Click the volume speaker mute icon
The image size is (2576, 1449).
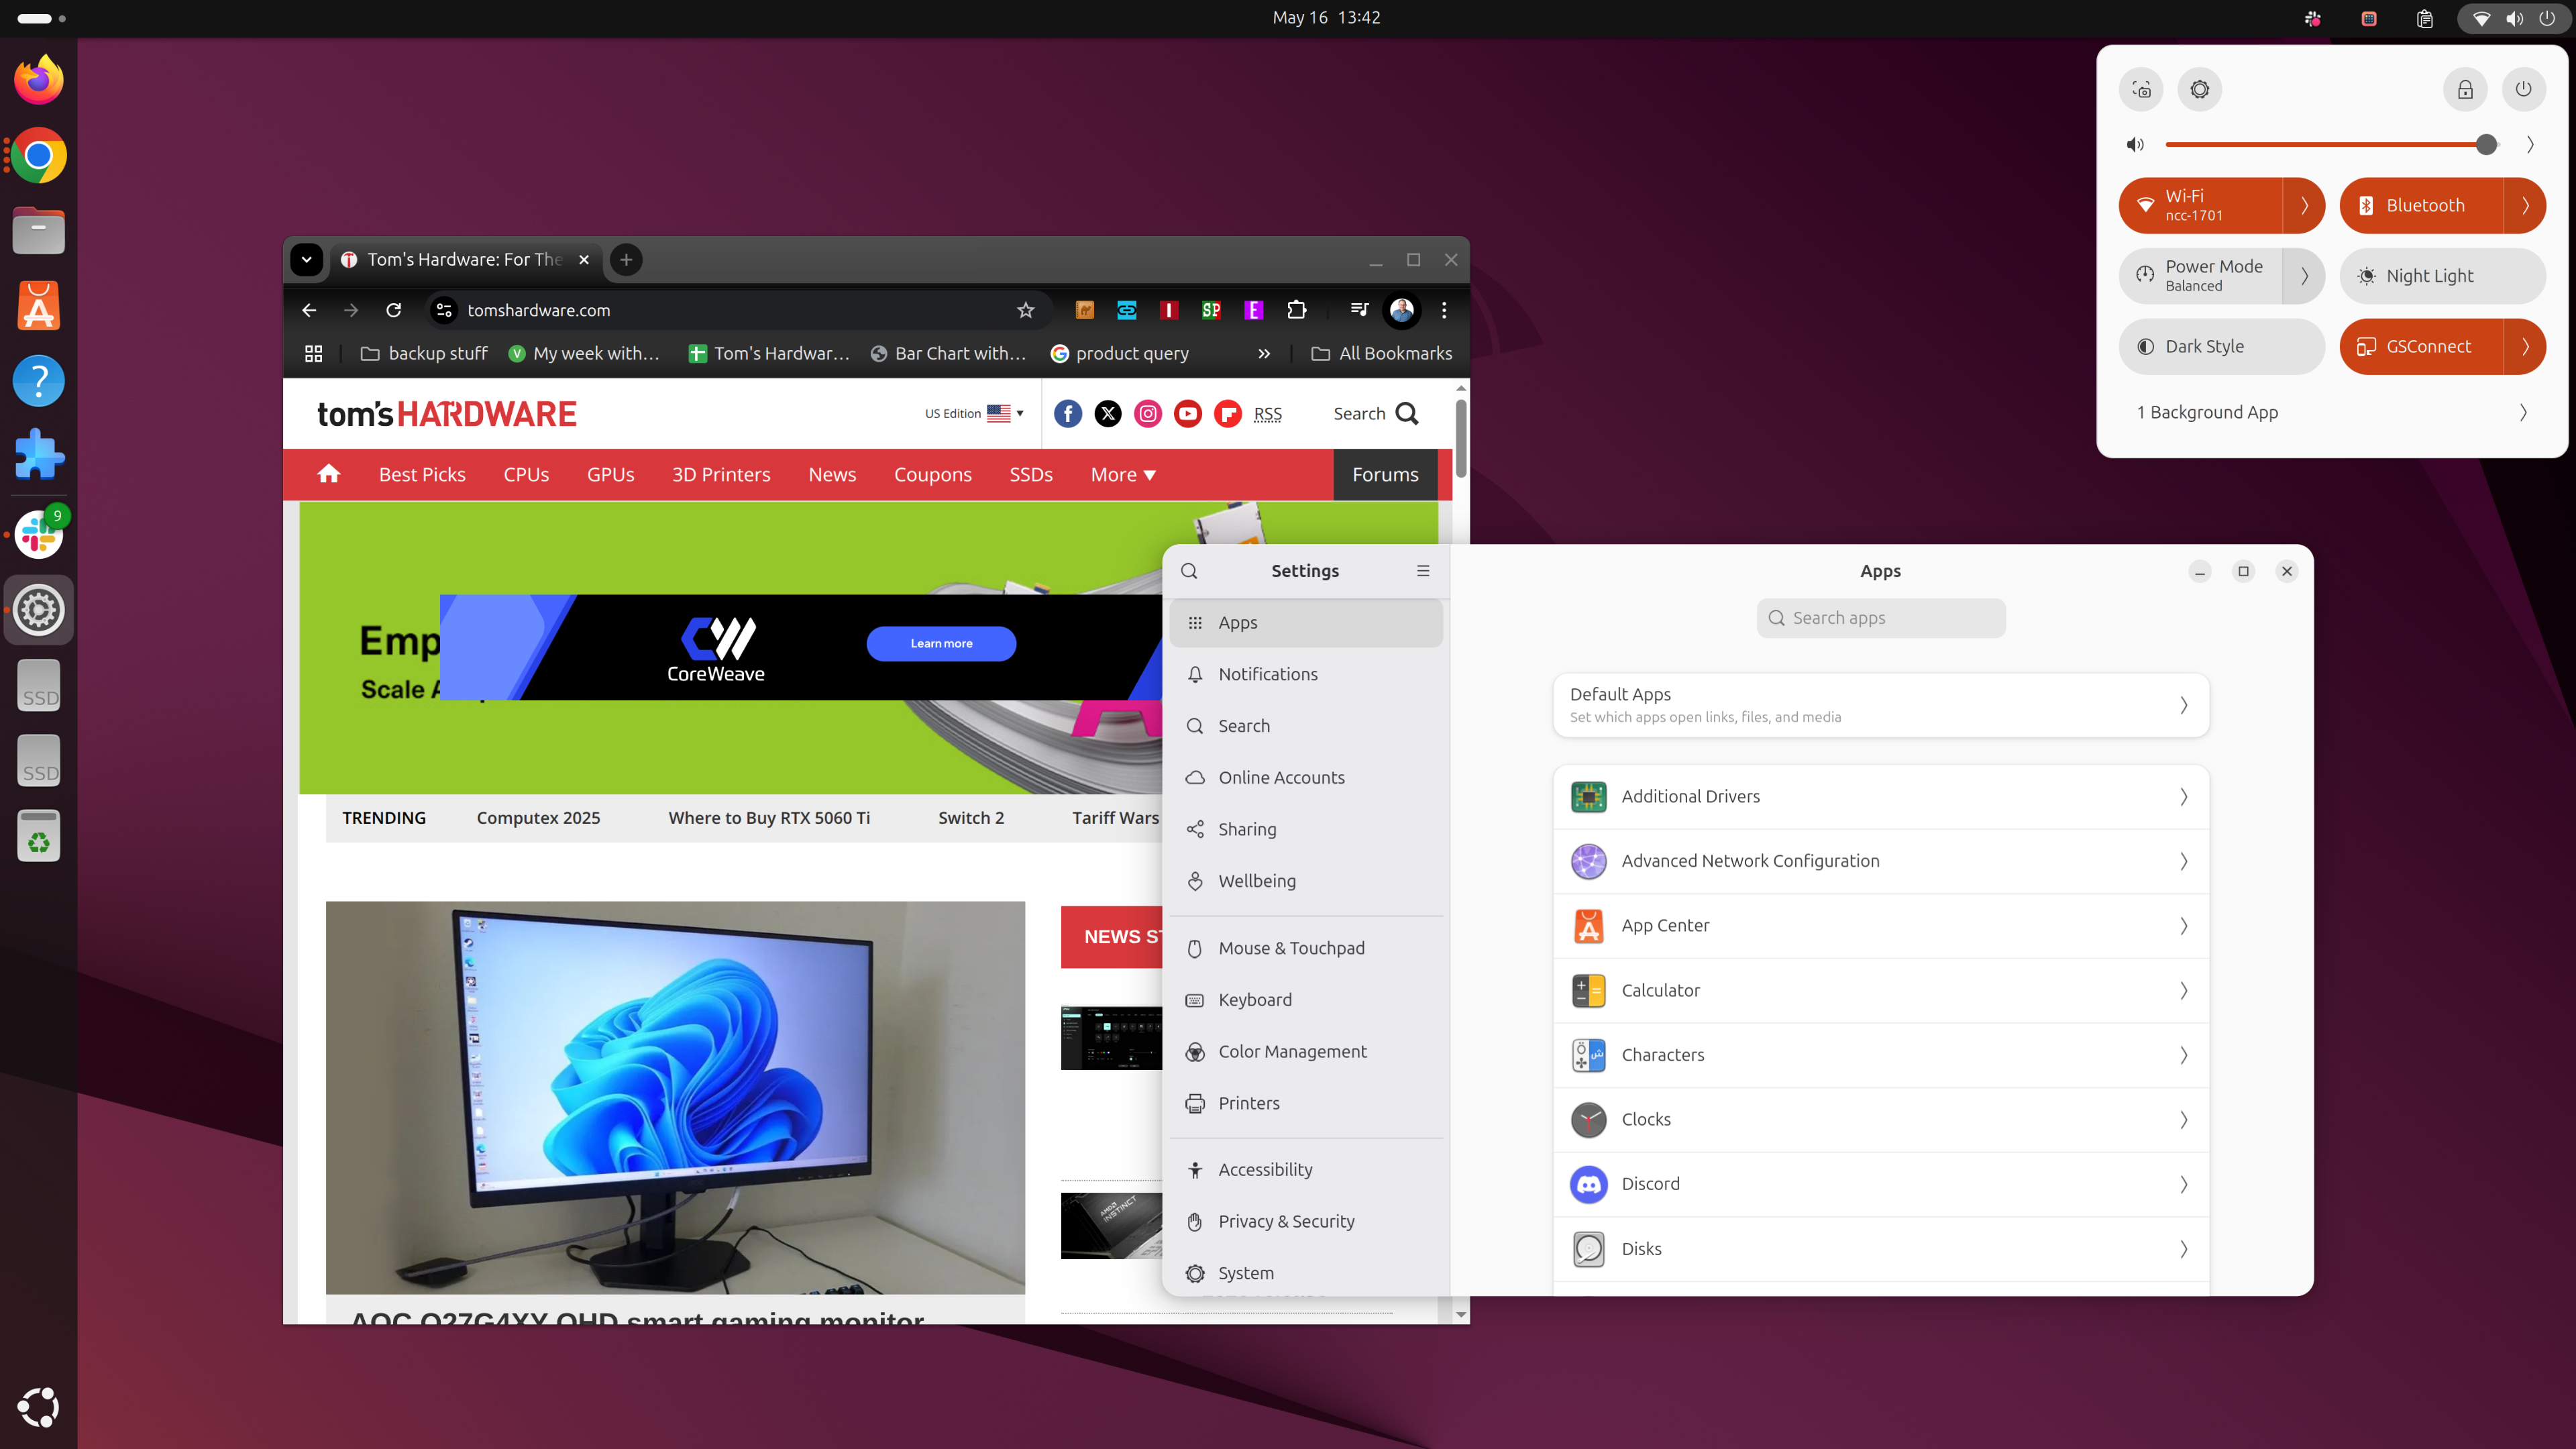tap(2135, 144)
